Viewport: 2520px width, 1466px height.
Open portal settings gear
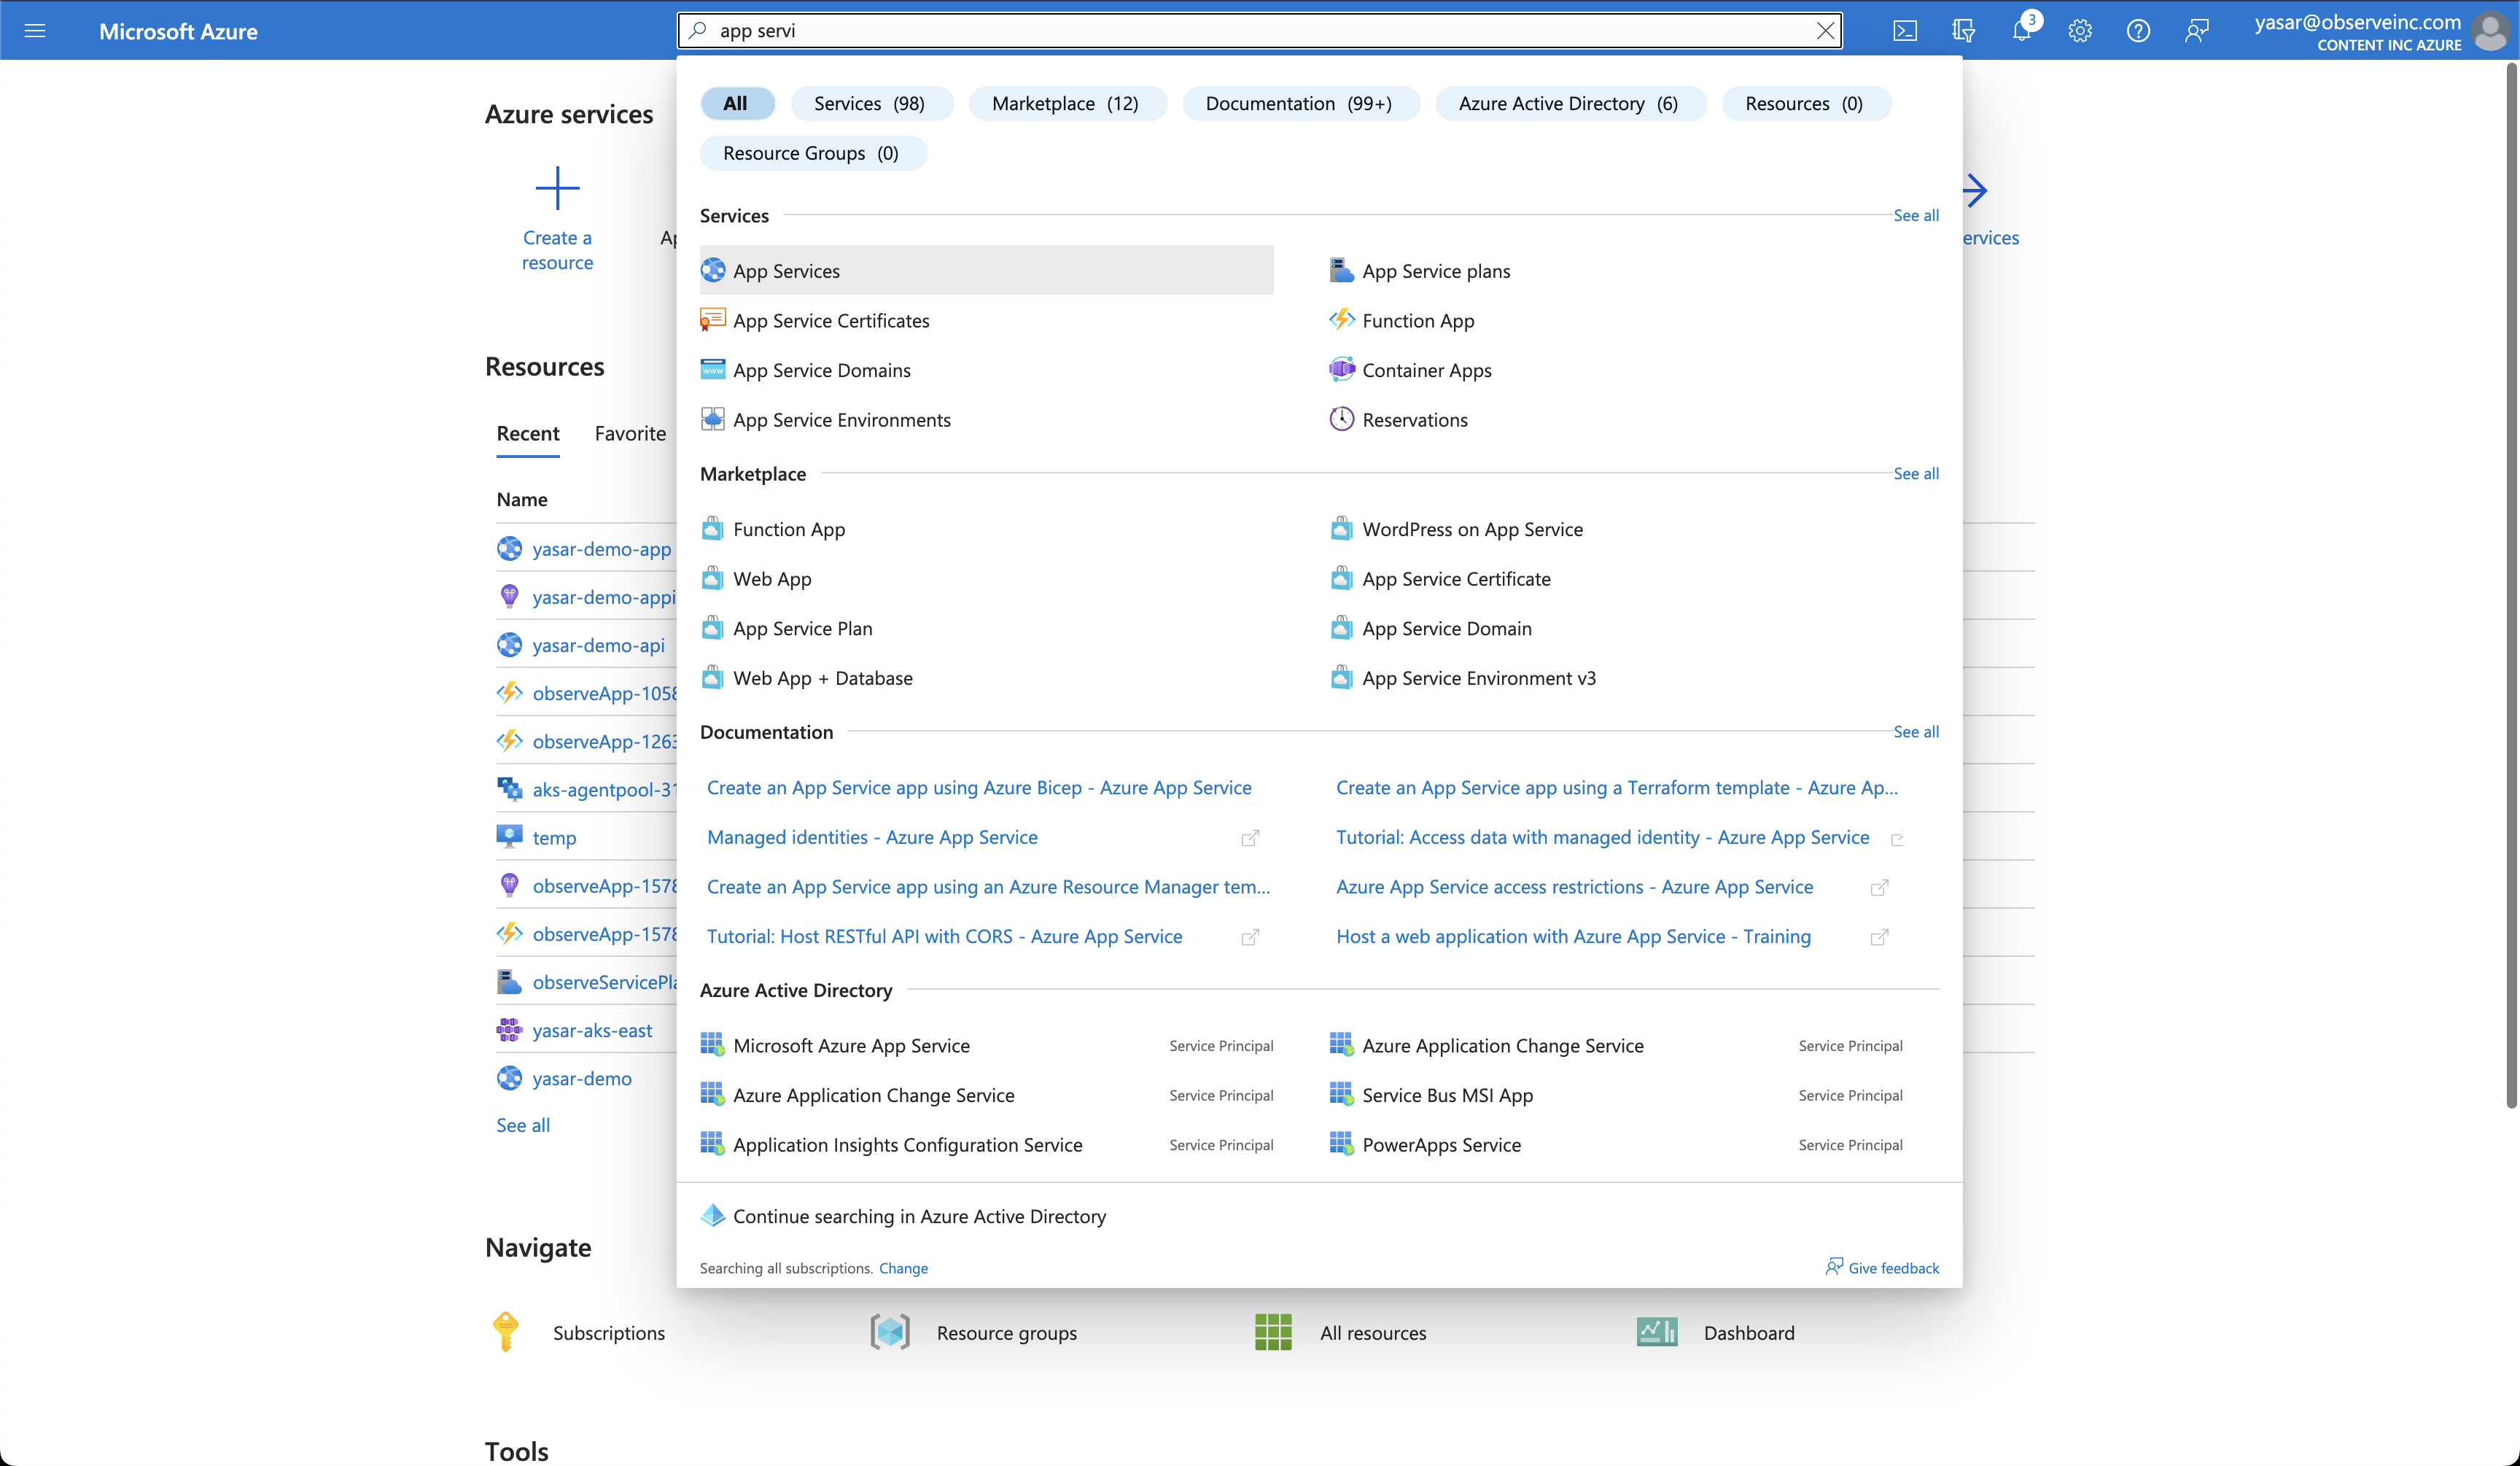pos(2080,31)
